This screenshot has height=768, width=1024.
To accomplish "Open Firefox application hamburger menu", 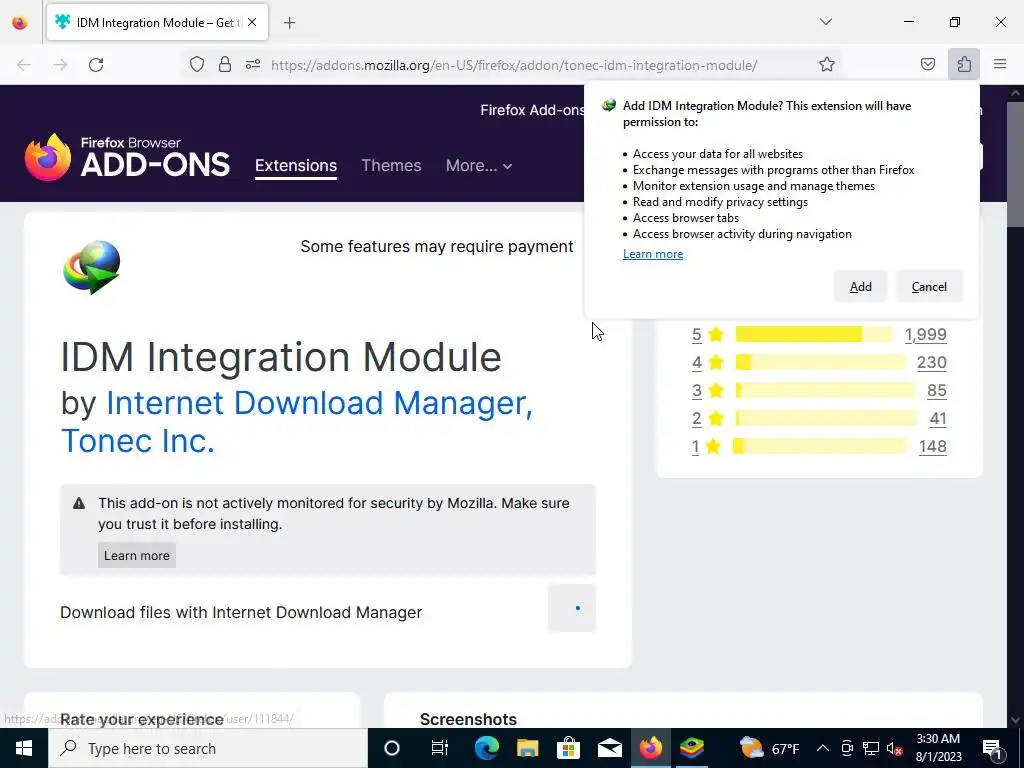I will click(1000, 65).
